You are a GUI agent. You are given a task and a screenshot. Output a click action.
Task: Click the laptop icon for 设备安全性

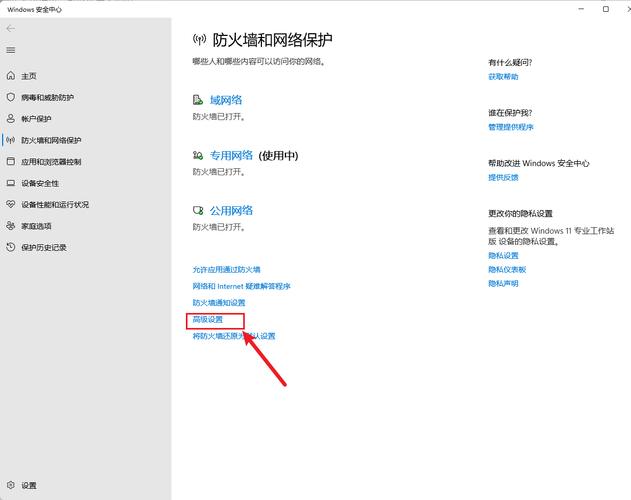coord(11,183)
